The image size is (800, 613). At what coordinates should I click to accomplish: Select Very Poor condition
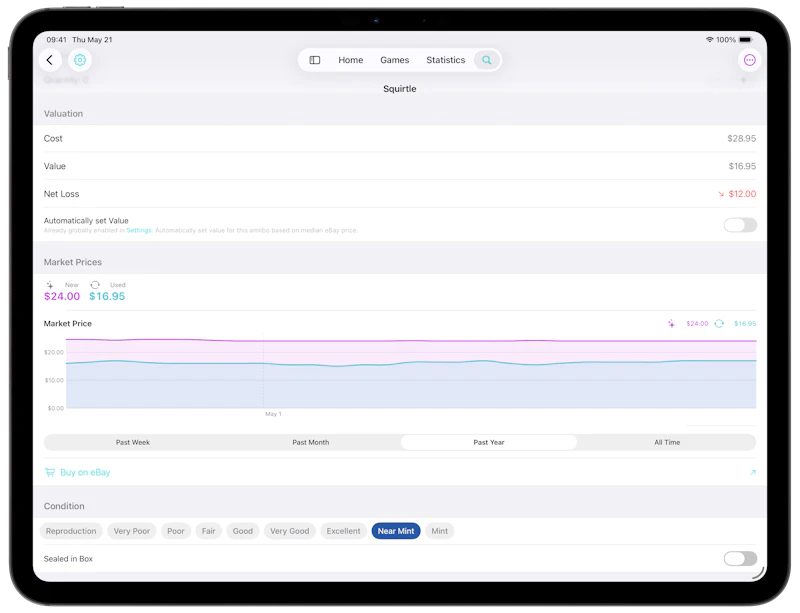pos(132,531)
